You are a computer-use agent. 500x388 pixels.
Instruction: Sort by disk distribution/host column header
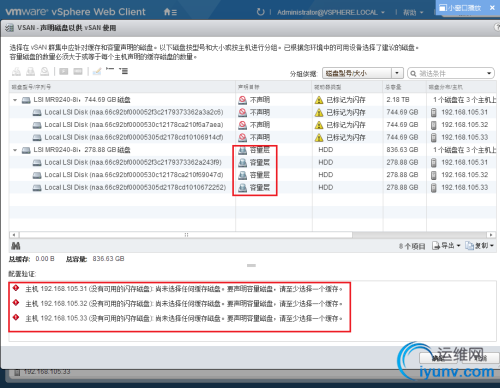coord(461,87)
